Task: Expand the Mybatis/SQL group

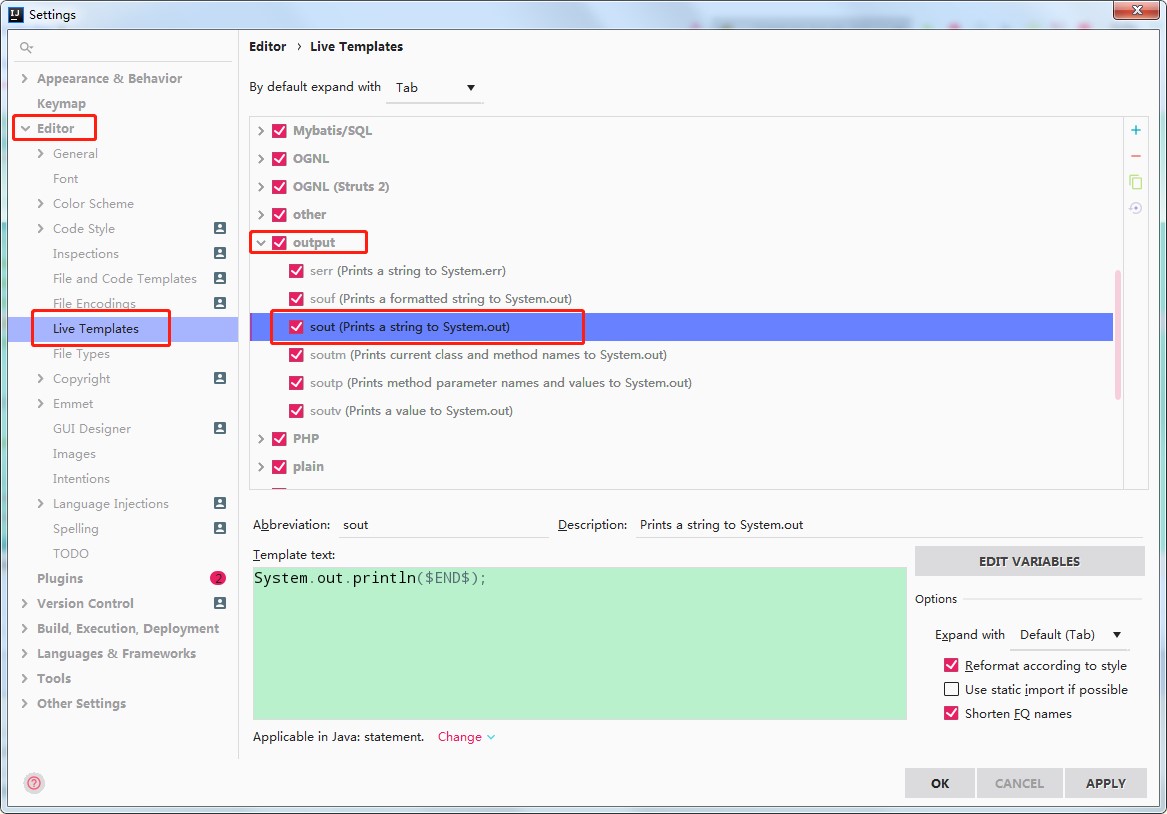Action: (260, 131)
